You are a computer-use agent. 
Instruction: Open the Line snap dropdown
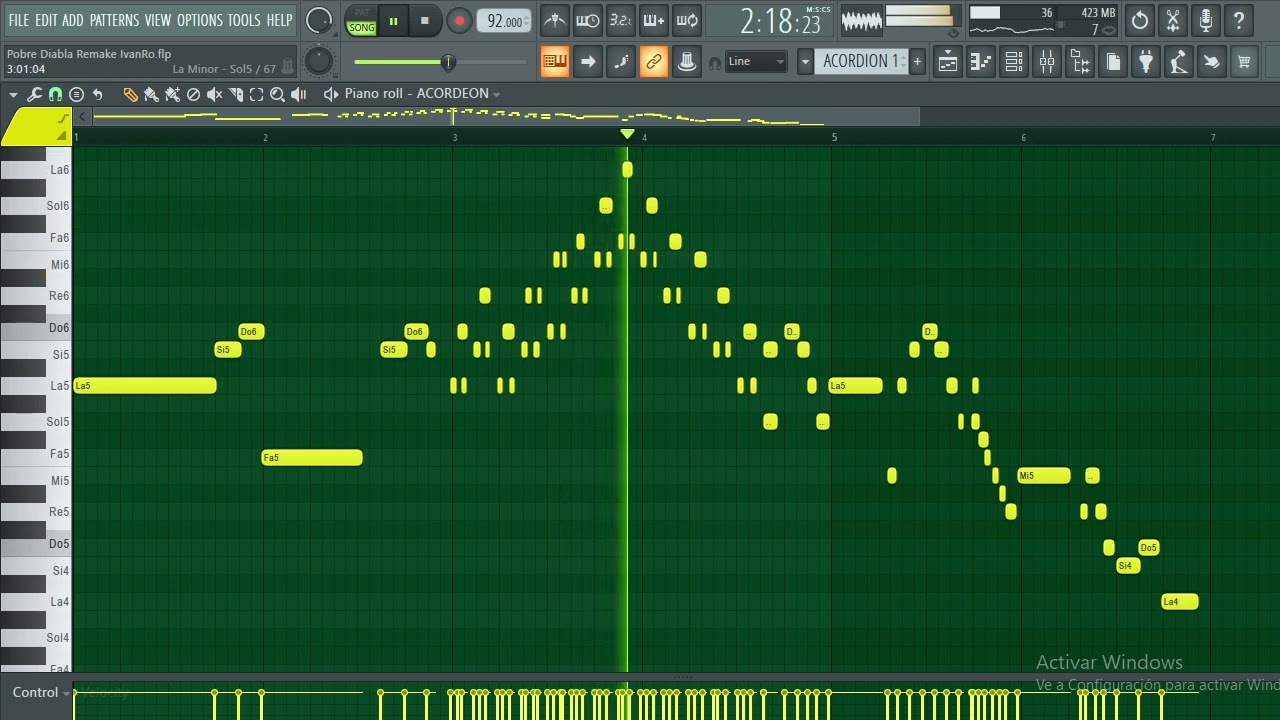pos(755,62)
